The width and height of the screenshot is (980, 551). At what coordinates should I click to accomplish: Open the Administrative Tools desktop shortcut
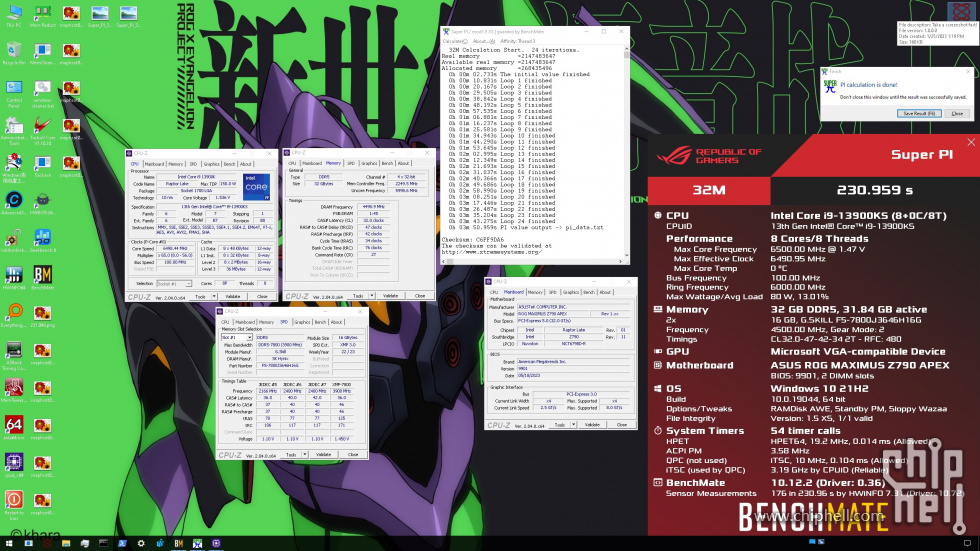(x=14, y=130)
